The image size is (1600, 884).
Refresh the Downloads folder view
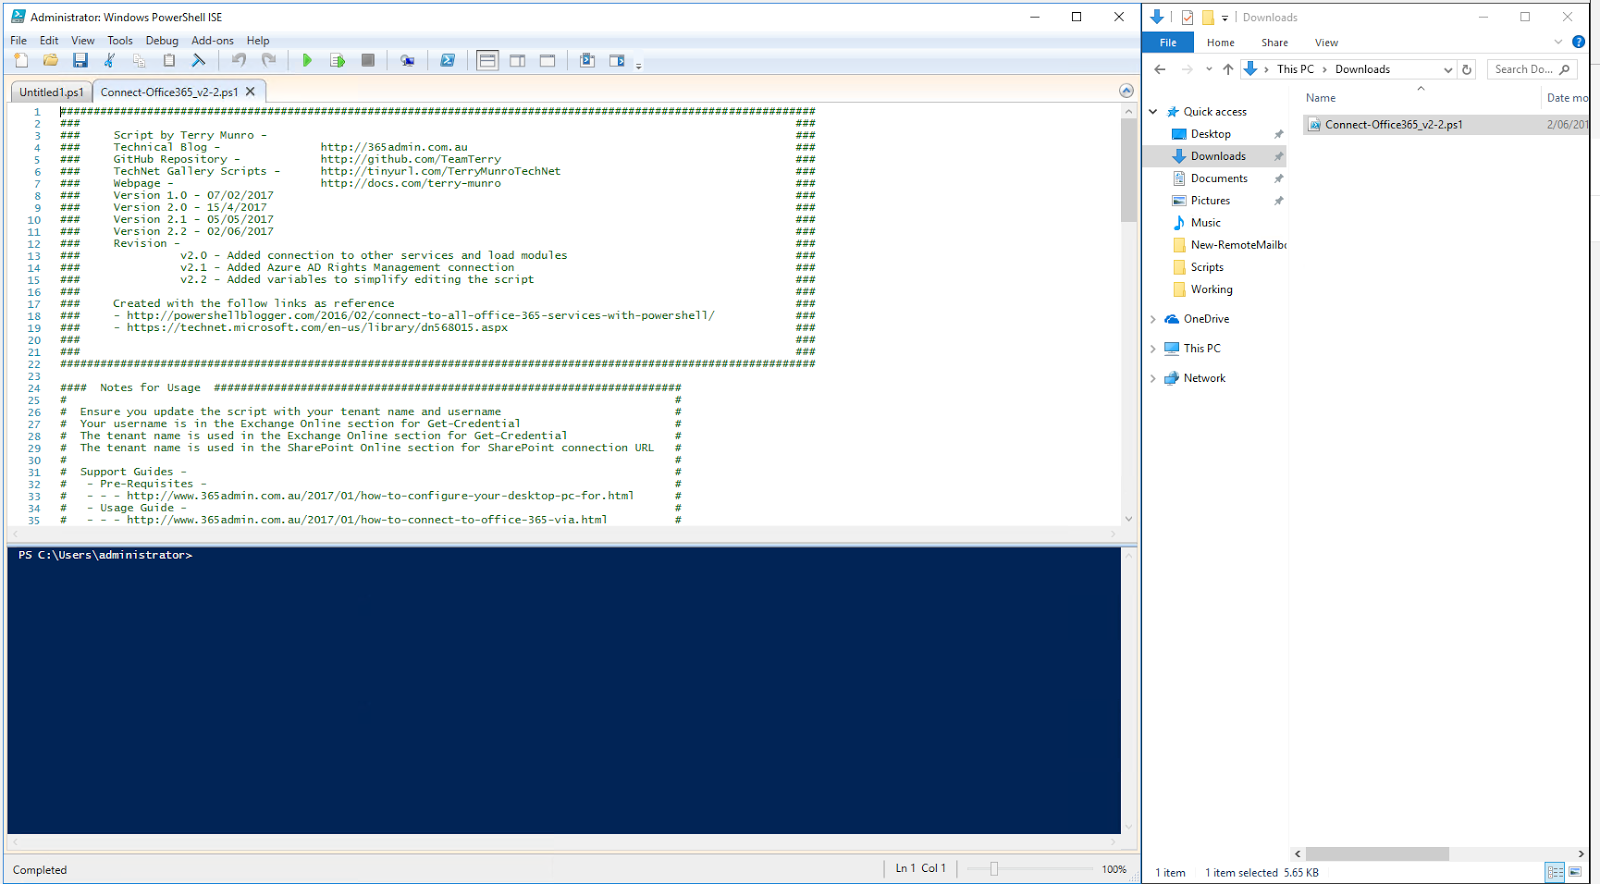1467,70
